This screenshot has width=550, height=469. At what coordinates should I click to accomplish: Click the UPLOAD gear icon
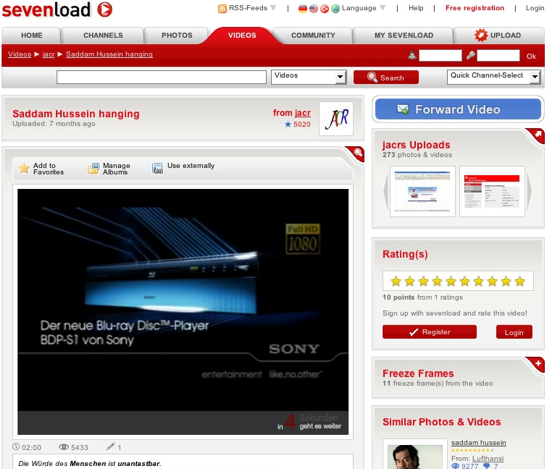(x=481, y=35)
